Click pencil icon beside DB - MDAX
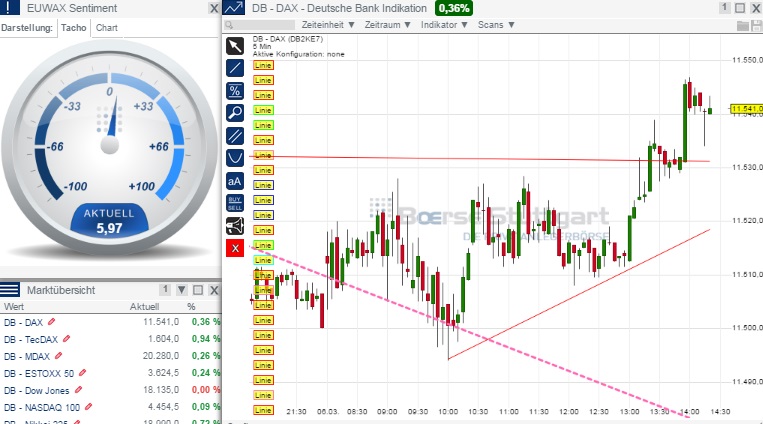This screenshot has width=763, height=424. click(x=58, y=356)
